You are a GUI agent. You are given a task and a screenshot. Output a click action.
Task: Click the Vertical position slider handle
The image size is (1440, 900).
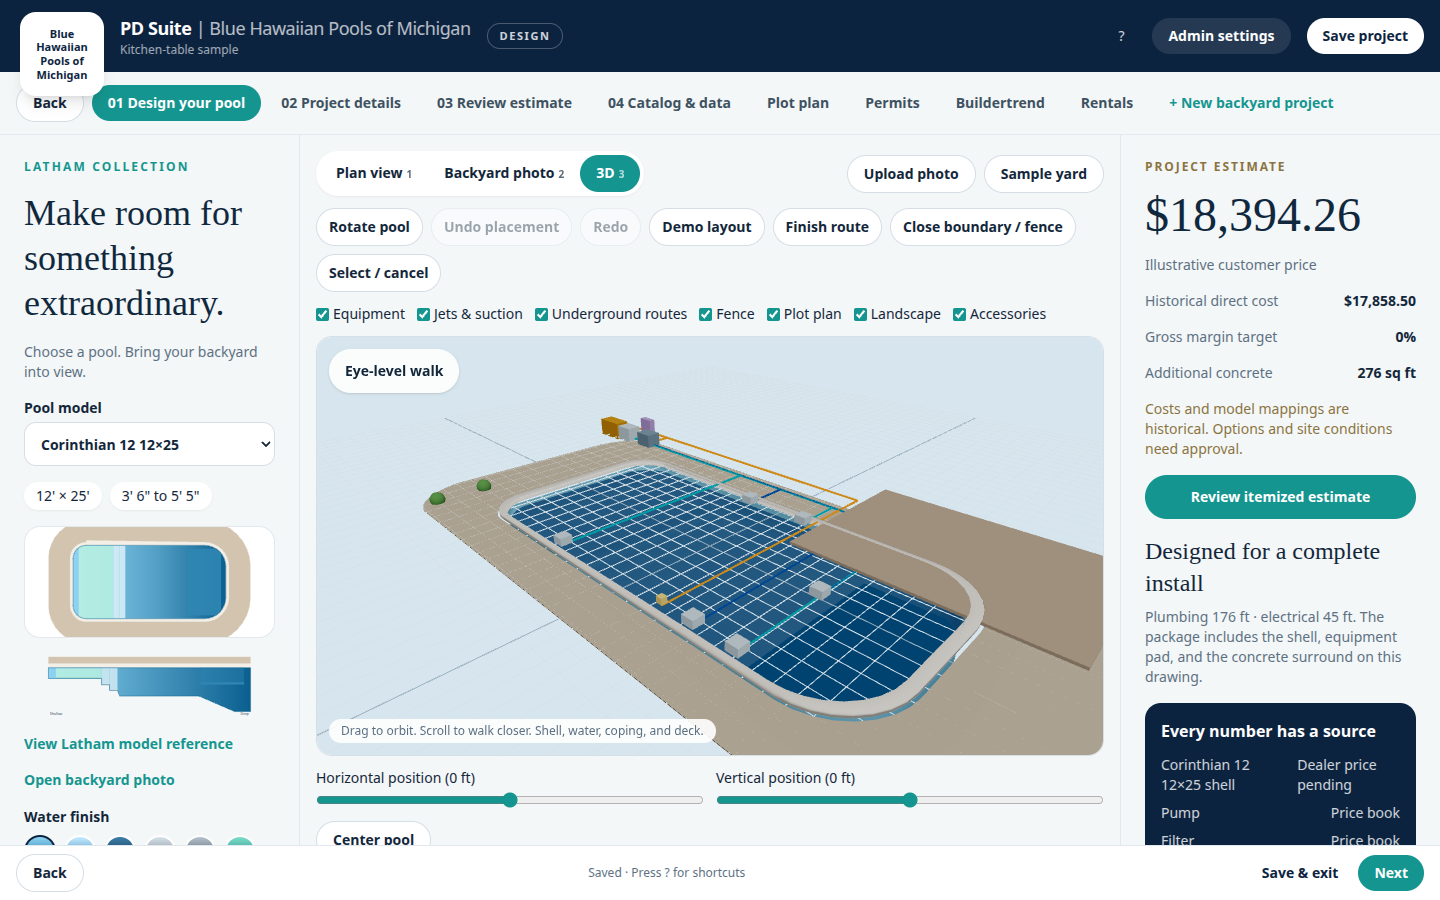(910, 800)
